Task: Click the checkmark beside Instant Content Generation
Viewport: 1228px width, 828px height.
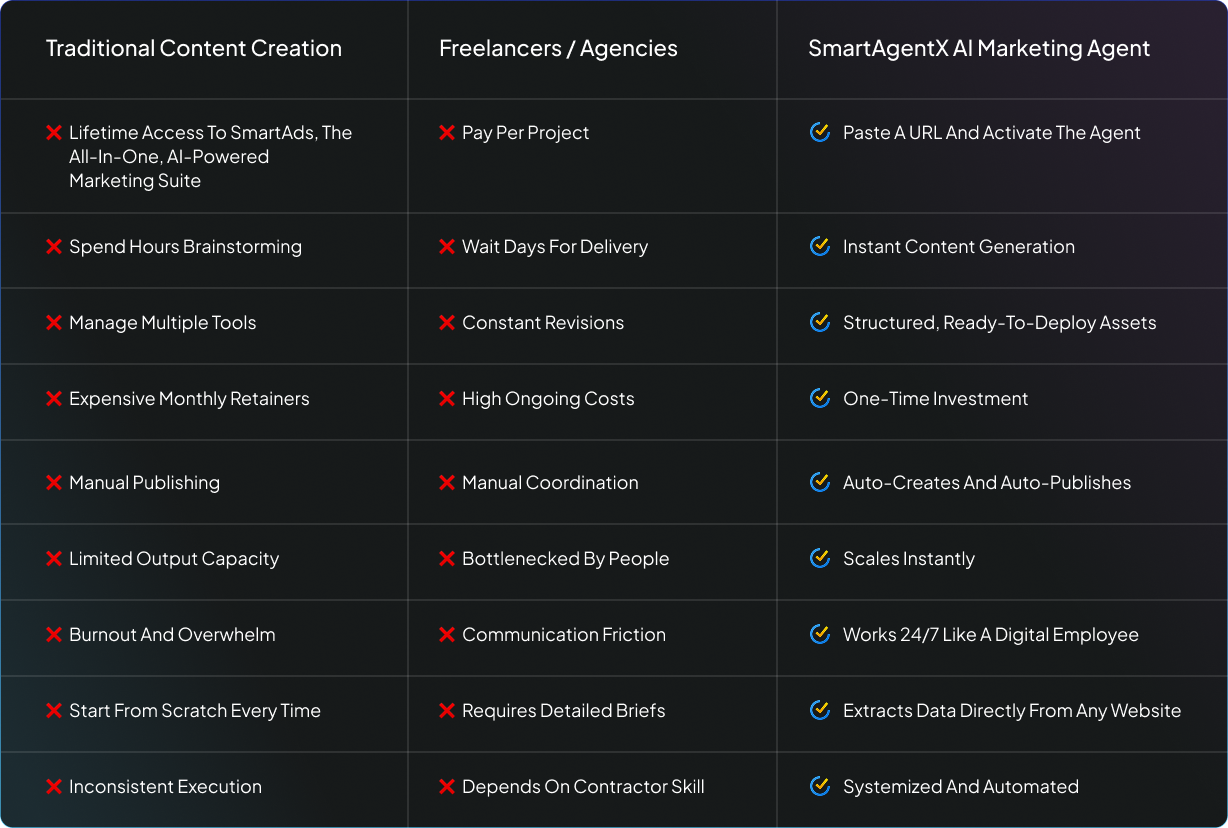Action: point(820,246)
